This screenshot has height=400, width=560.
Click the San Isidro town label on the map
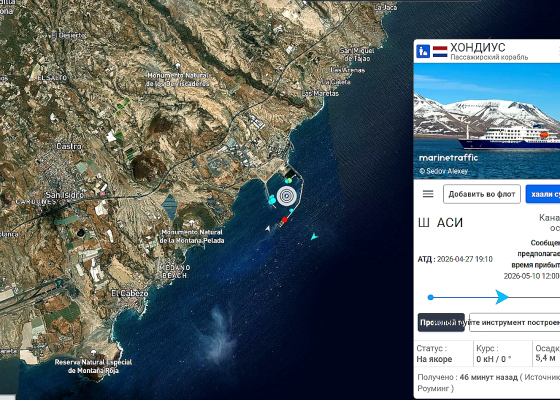pyautogui.click(x=65, y=195)
